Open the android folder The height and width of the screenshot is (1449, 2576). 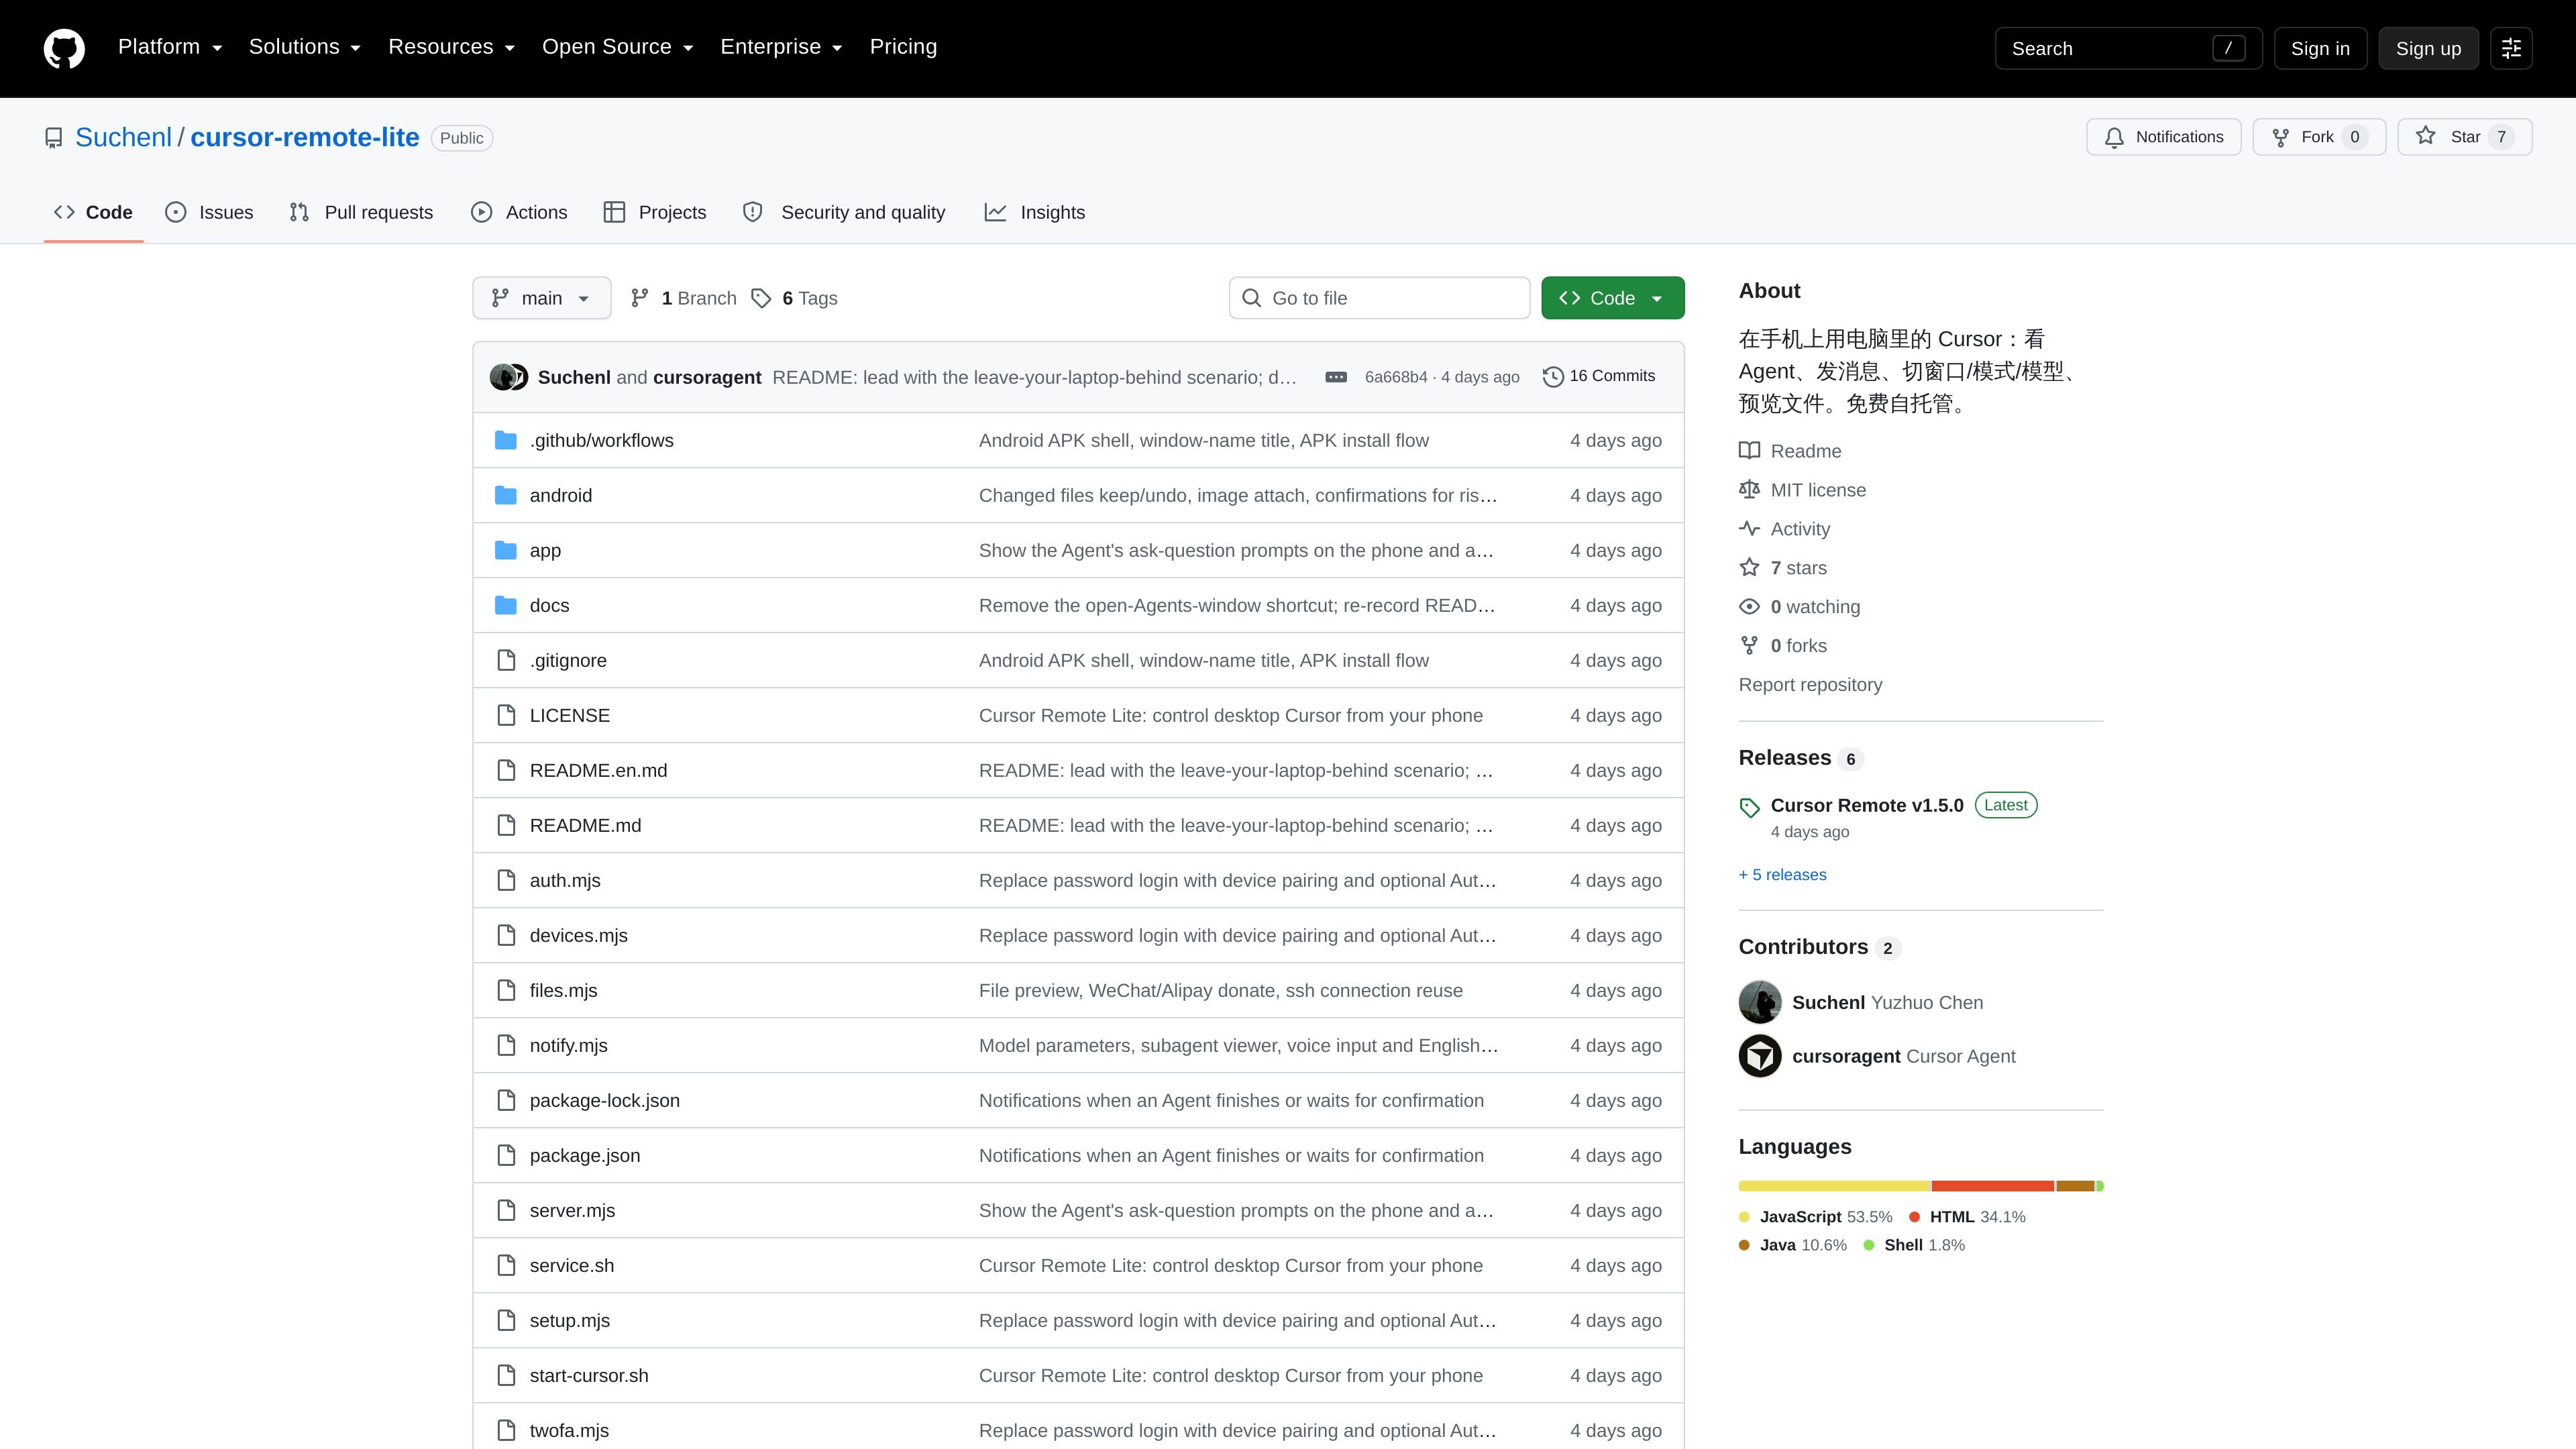560,496
